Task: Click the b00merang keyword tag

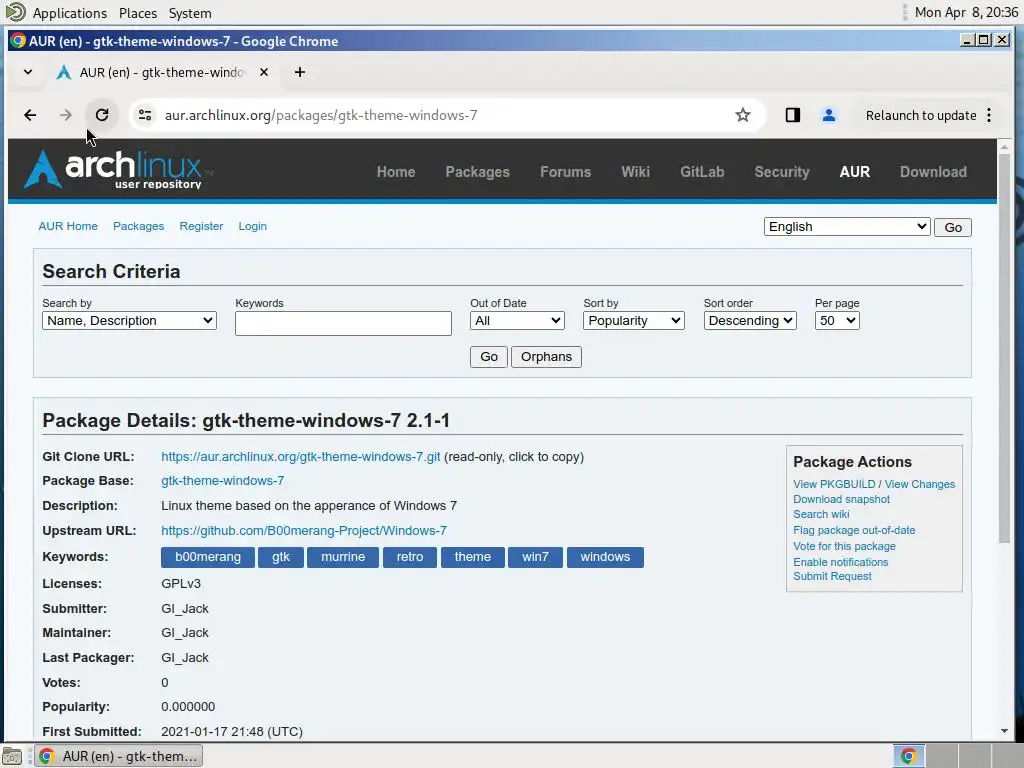Action: point(208,557)
